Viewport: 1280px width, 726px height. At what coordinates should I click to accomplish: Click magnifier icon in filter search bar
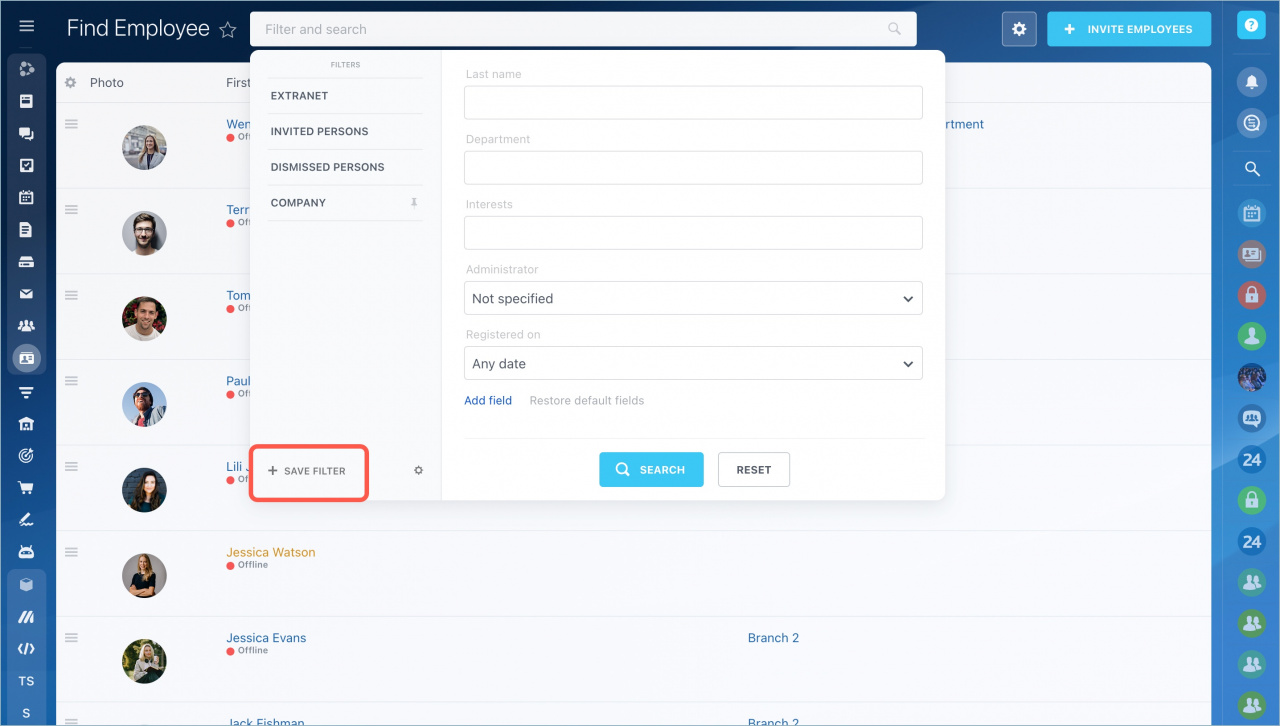(x=894, y=29)
